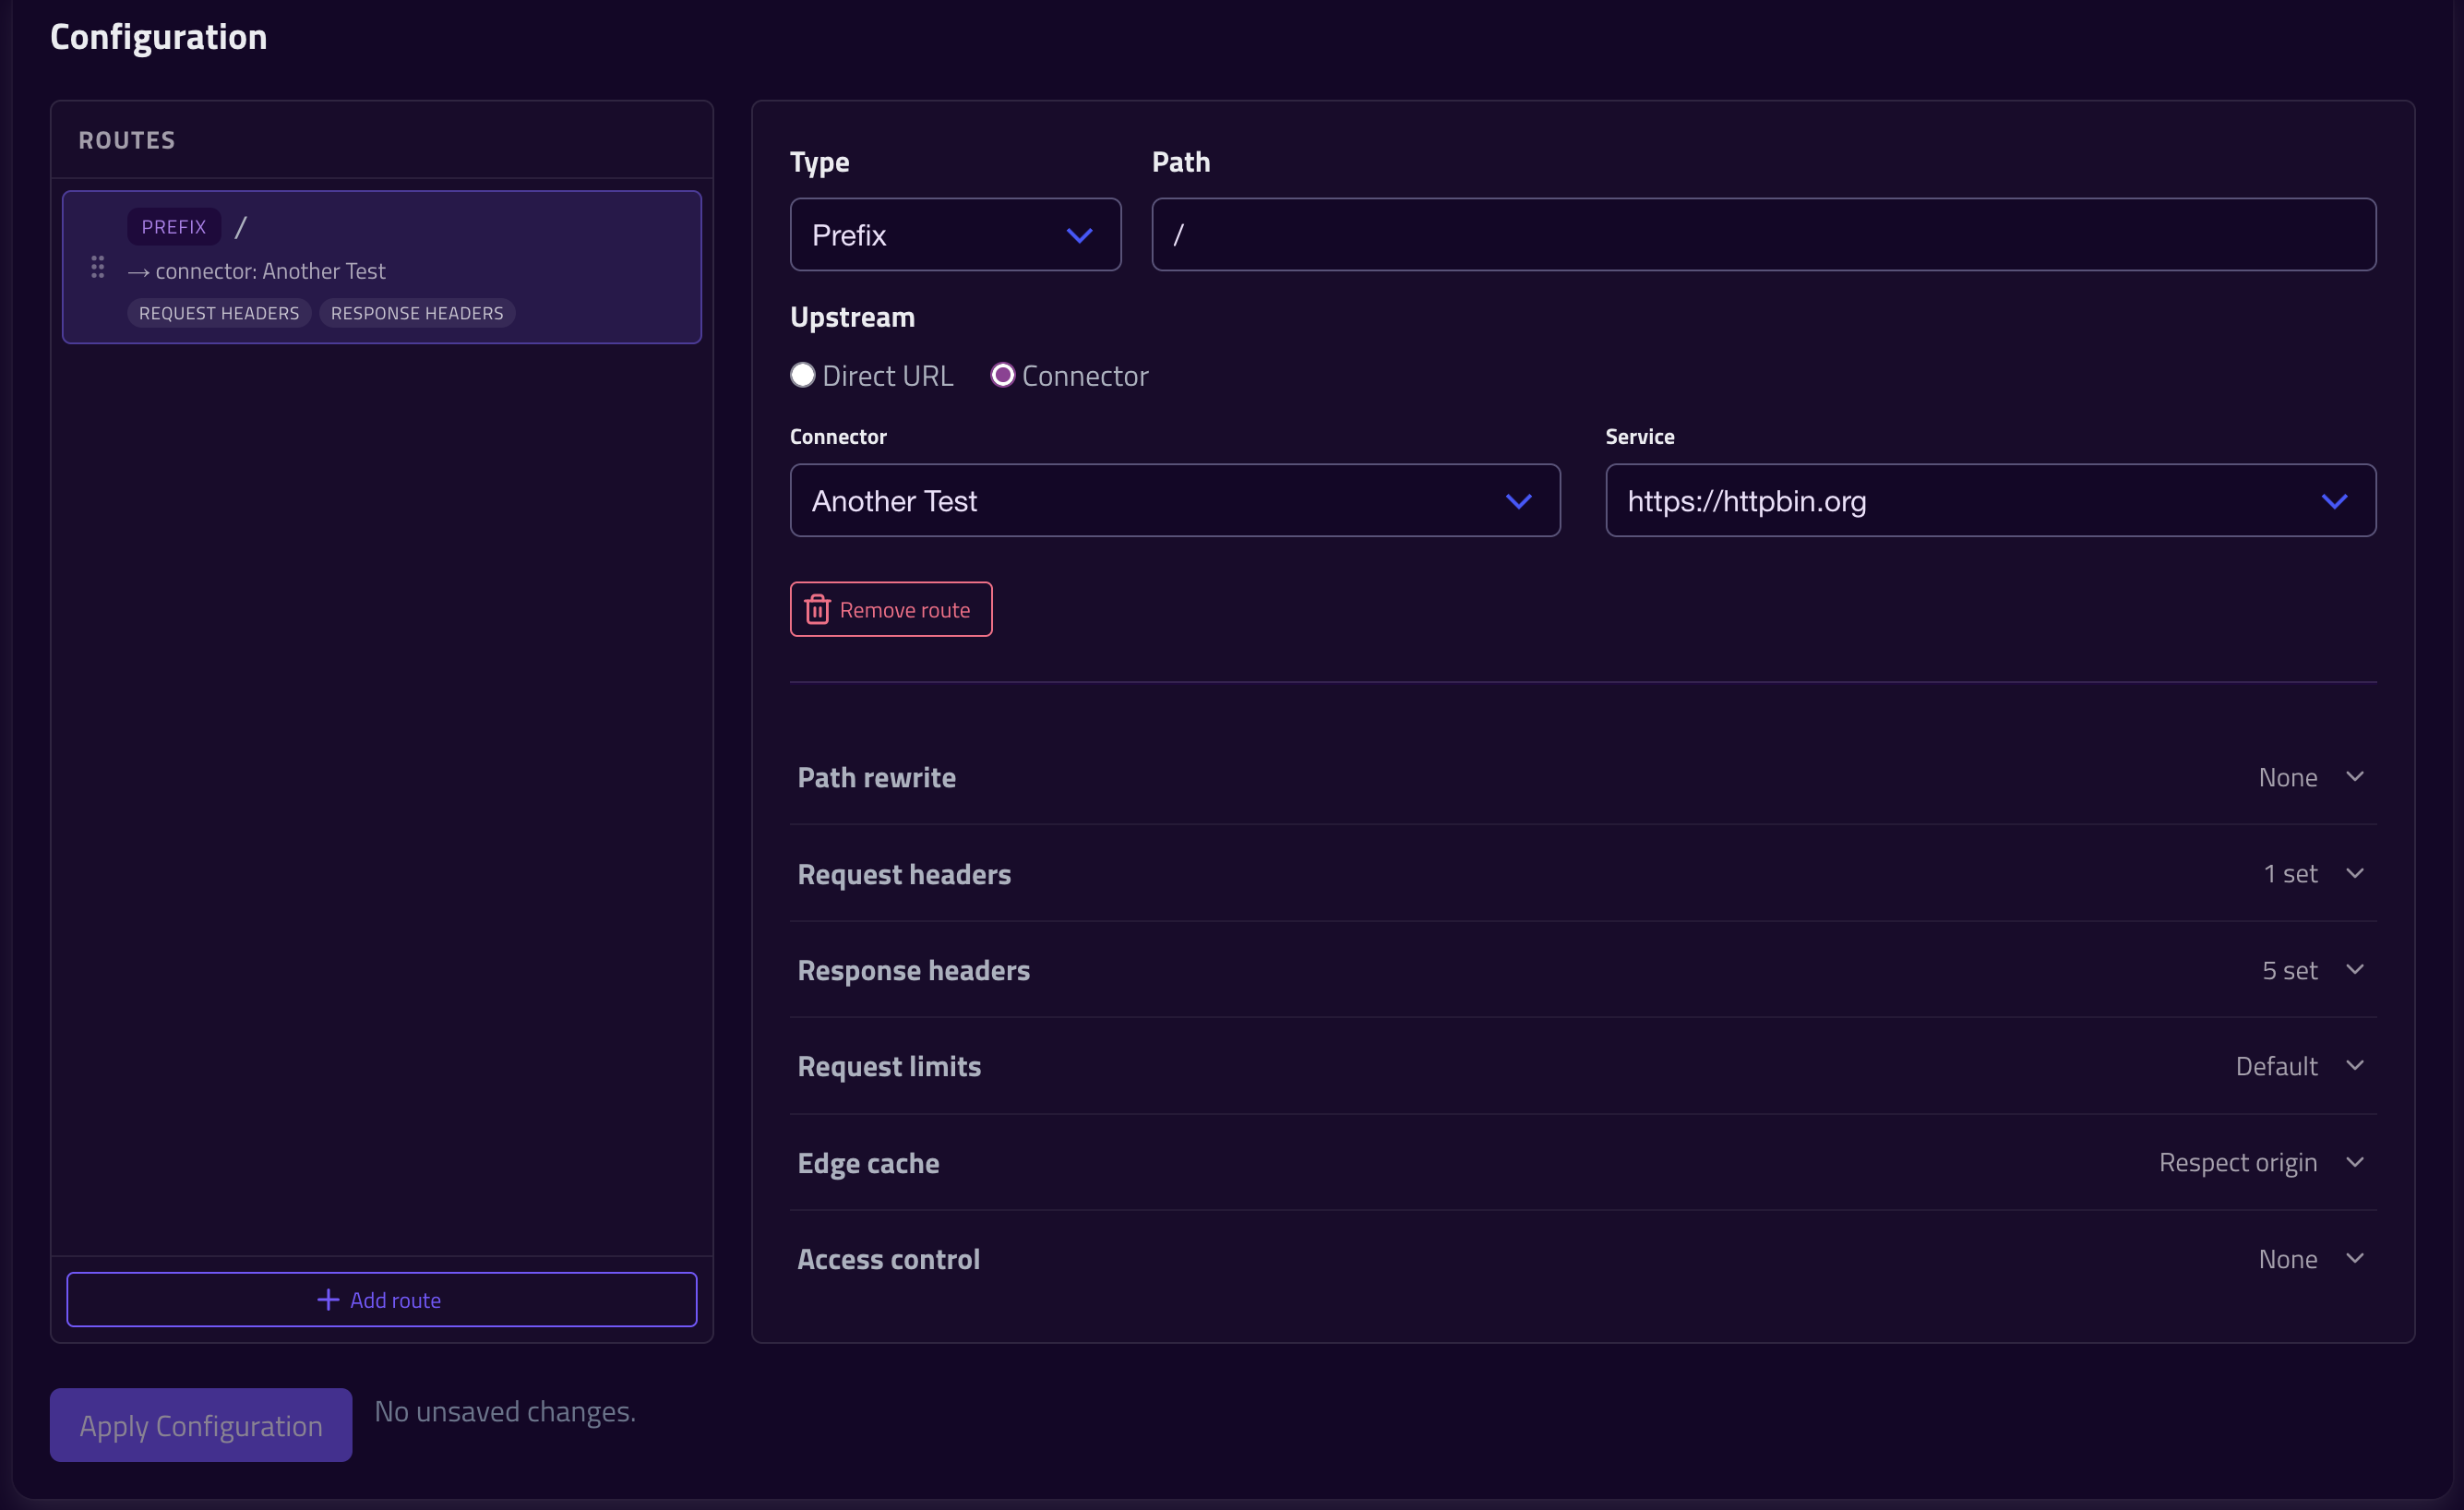
Task: Expand the Response headers section
Action: click(x=1582, y=970)
